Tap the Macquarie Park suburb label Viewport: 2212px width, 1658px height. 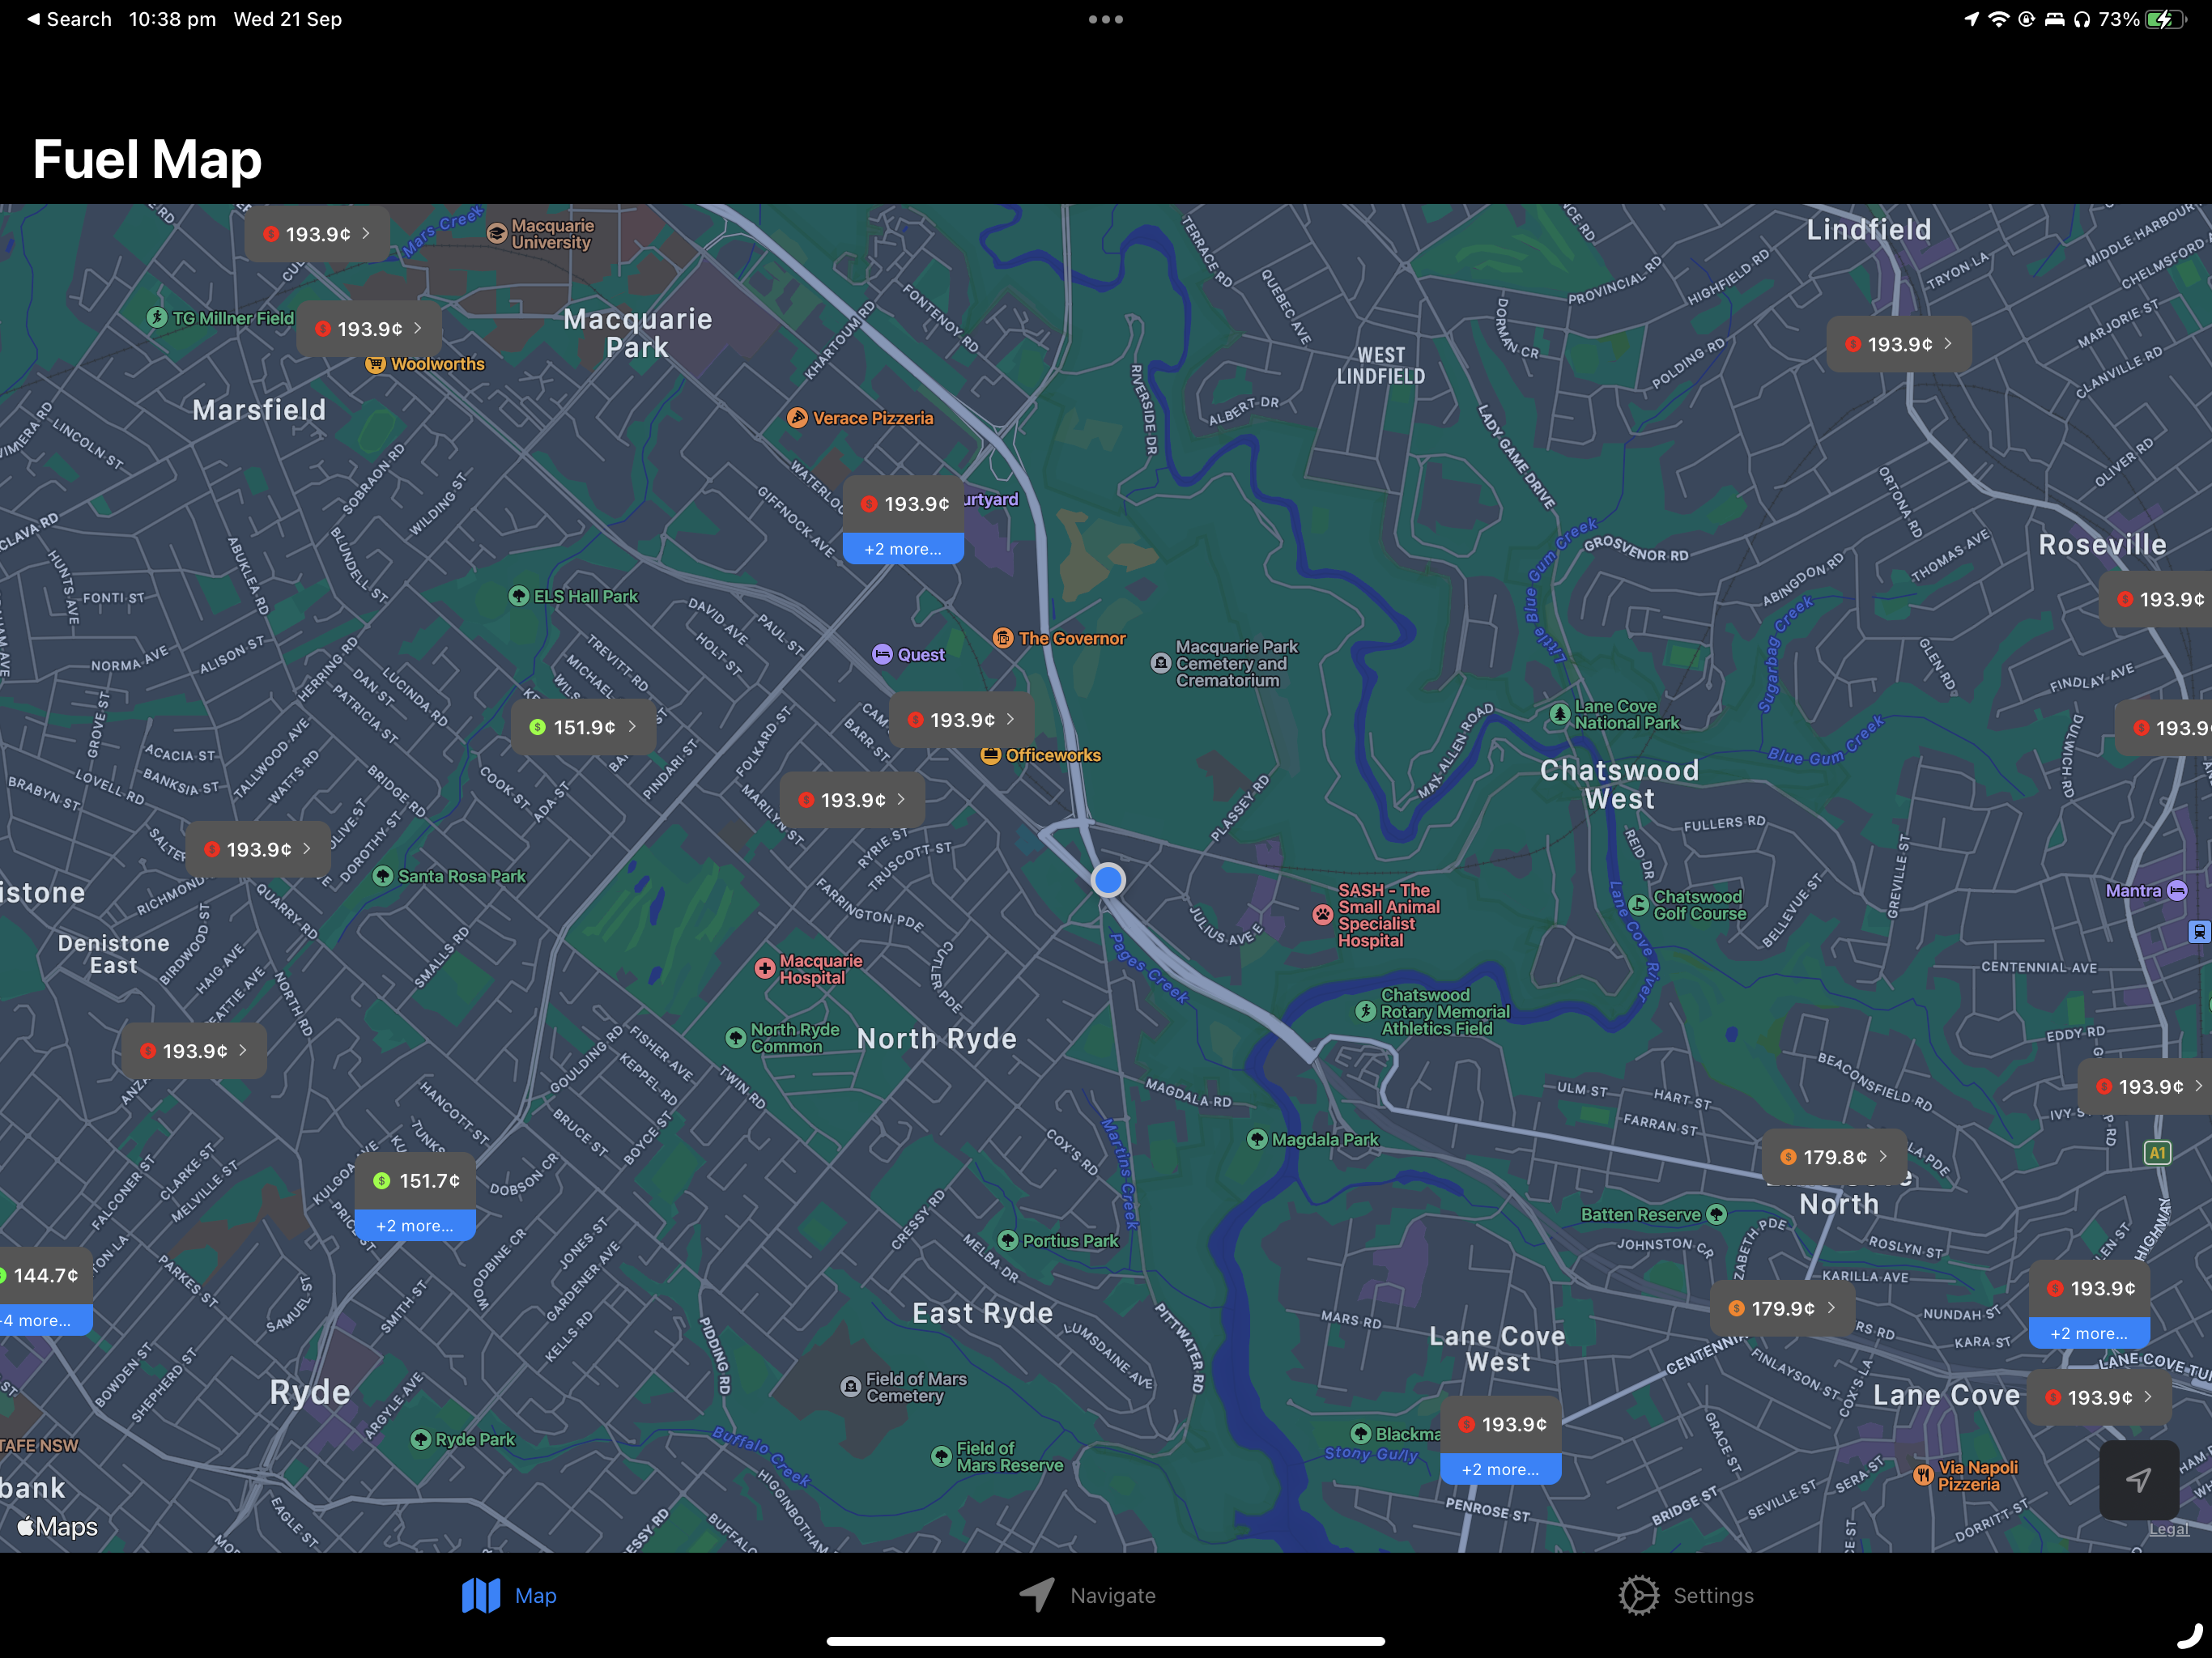point(638,333)
